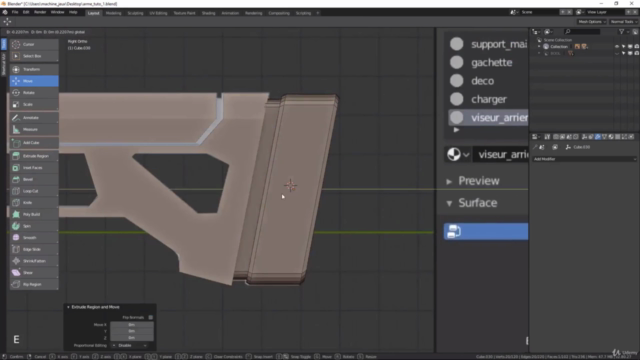The width and height of the screenshot is (640, 360).
Task: Click the outliner search field
Action: [582, 31]
